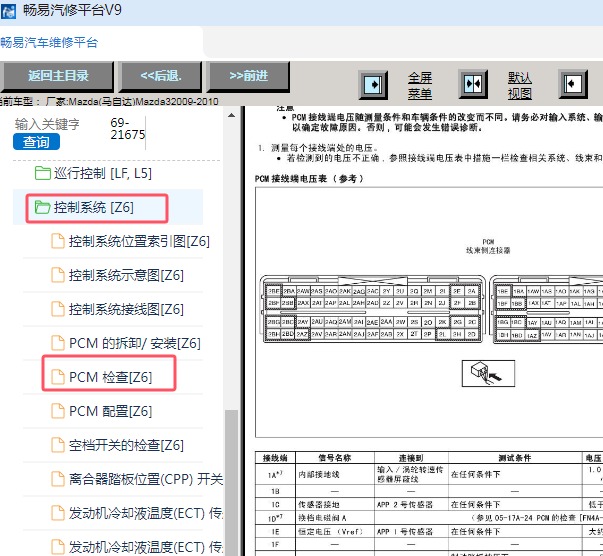Select 控制系统接线图[Z6] entry
This screenshot has width=603, height=556.
point(126,309)
